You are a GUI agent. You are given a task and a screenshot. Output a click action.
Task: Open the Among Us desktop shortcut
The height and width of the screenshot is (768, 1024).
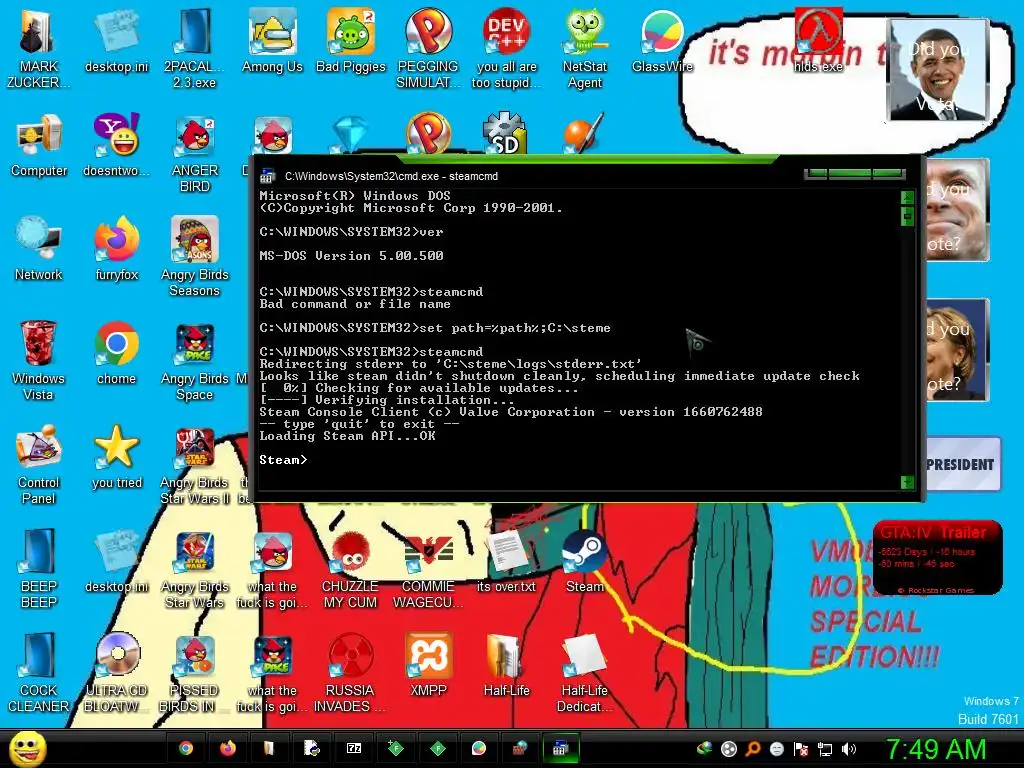272,40
